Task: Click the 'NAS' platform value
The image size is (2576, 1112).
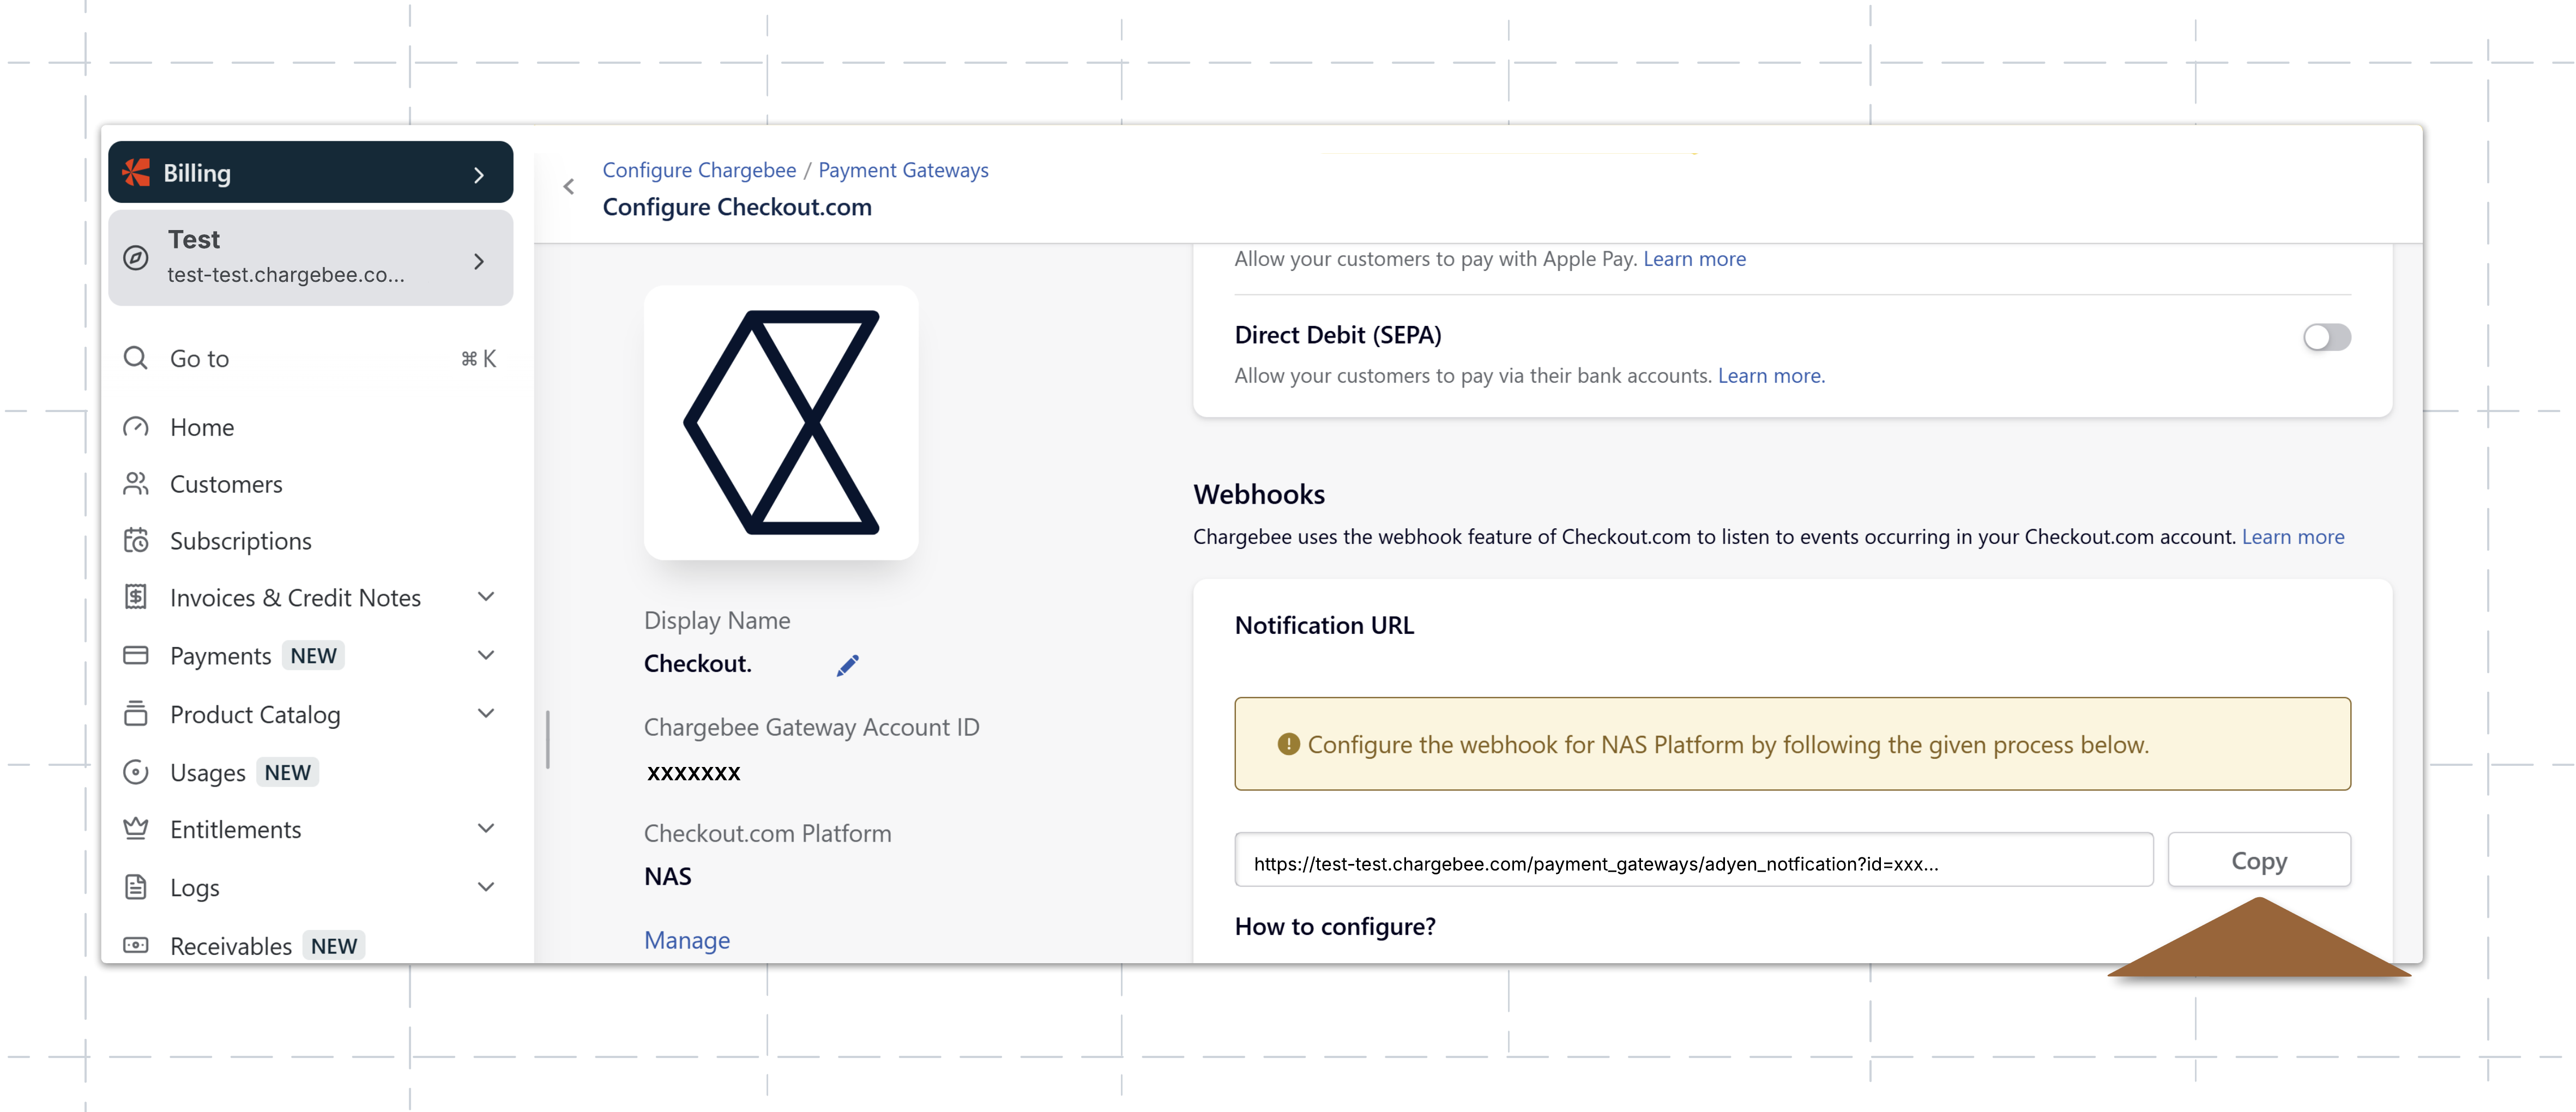Action: pos(668,876)
